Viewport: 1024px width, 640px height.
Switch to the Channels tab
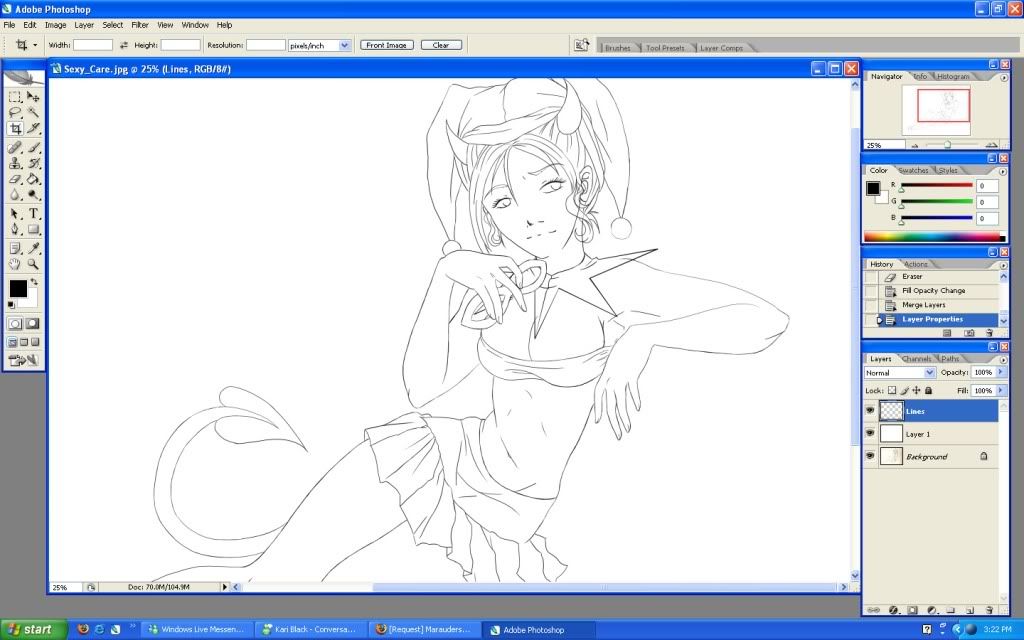coord(916,359)
